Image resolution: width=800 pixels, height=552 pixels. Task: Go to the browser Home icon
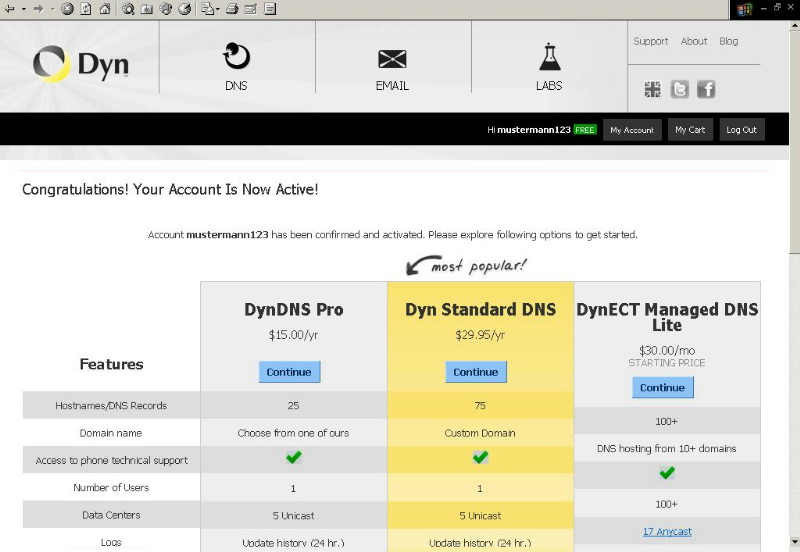(105, 9)
